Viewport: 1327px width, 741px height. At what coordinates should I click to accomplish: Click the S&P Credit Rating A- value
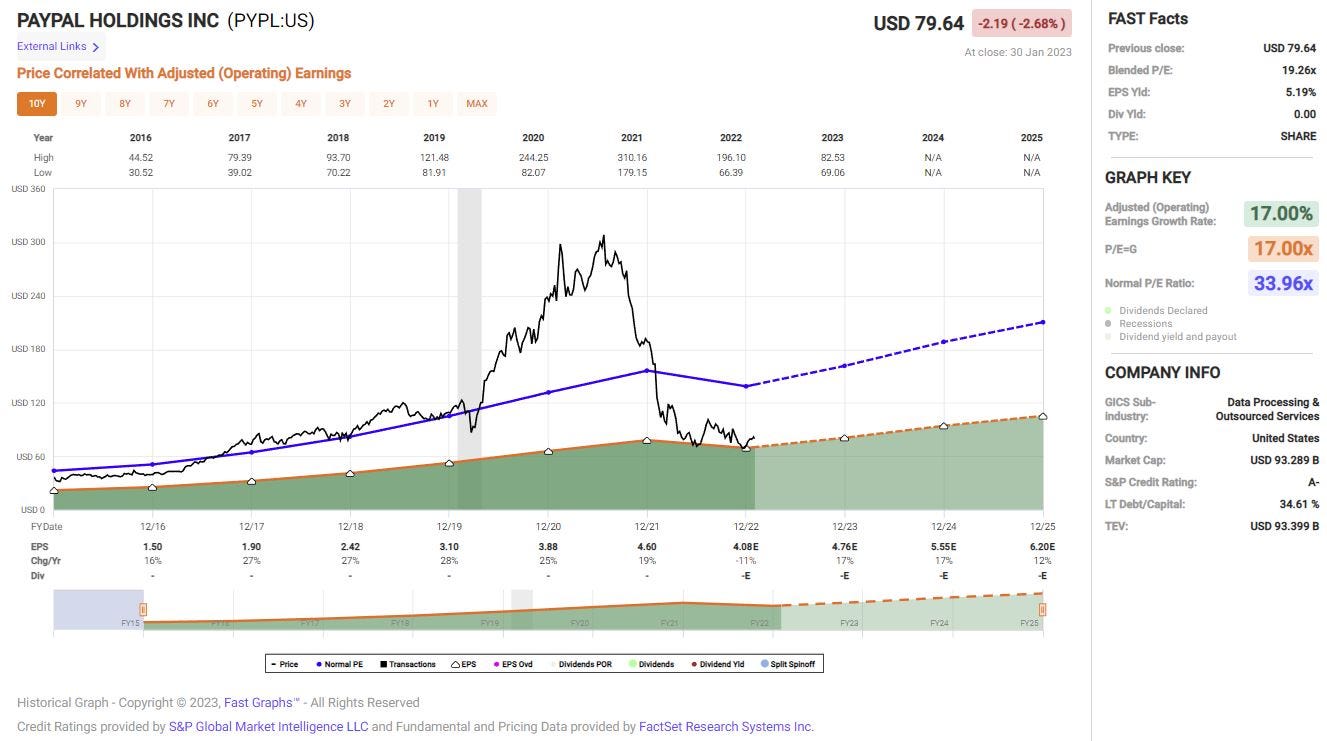click(x=1313, y=482)
